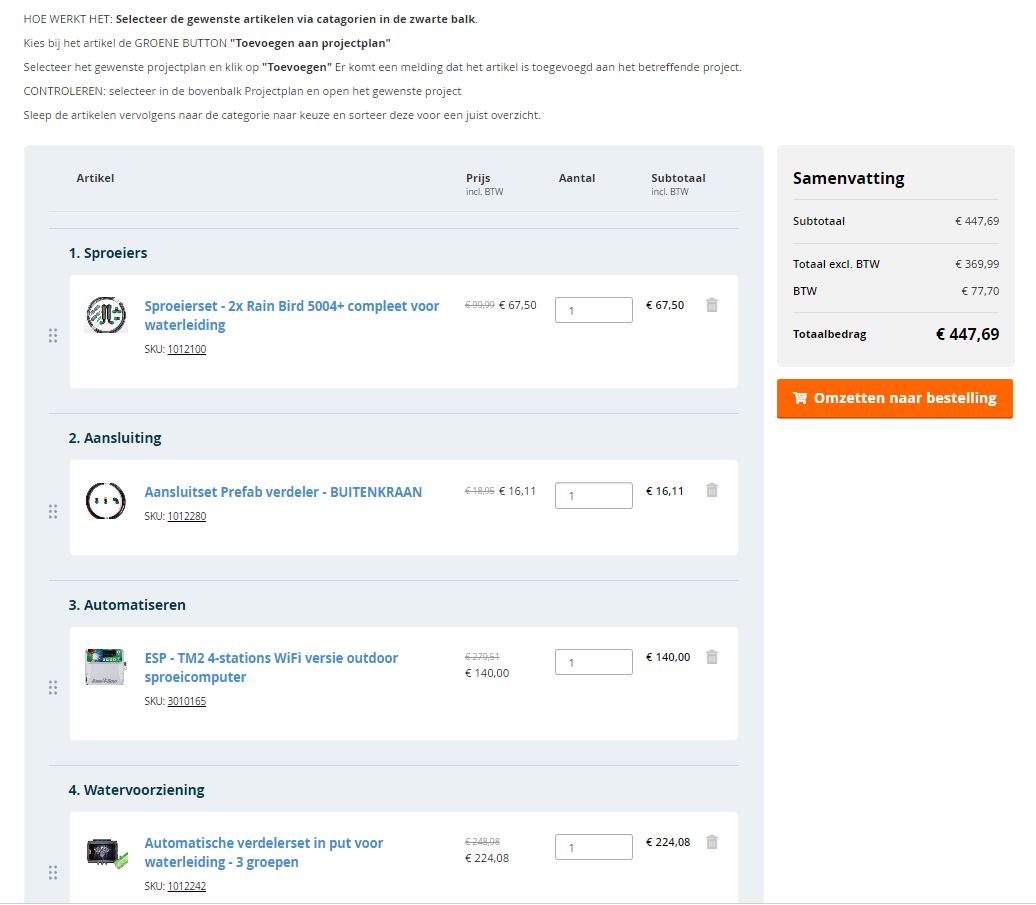Click the cart icon in the orange button
1036x905 pixels.
click(800, 398)
